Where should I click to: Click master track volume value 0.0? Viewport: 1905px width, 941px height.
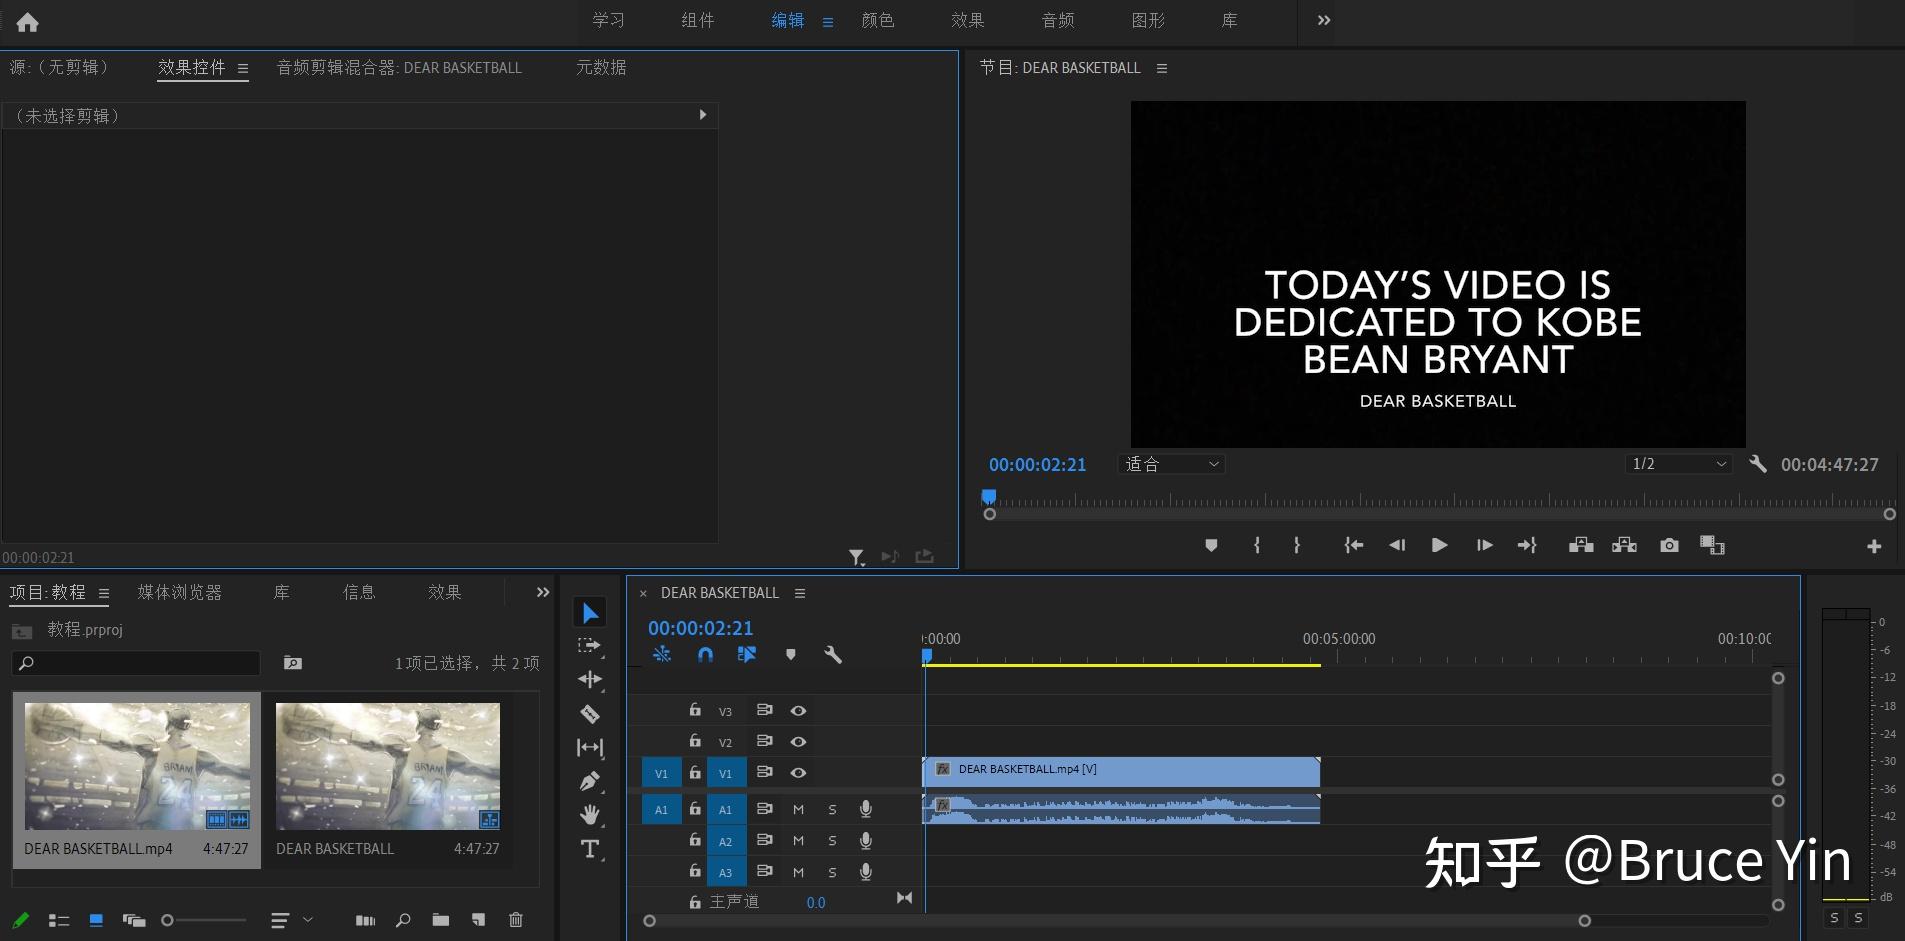pos(816,902)
